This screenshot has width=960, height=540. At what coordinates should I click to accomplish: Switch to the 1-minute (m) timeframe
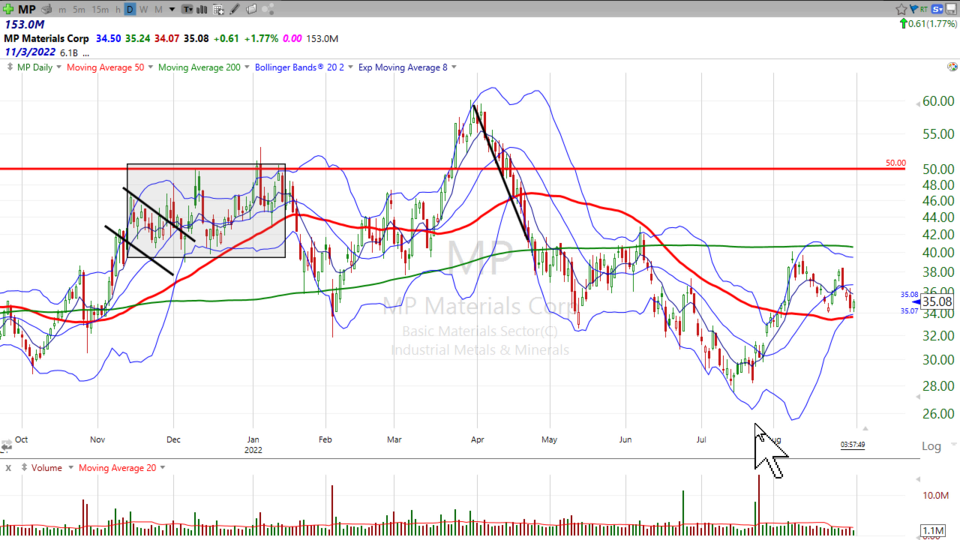62,10
